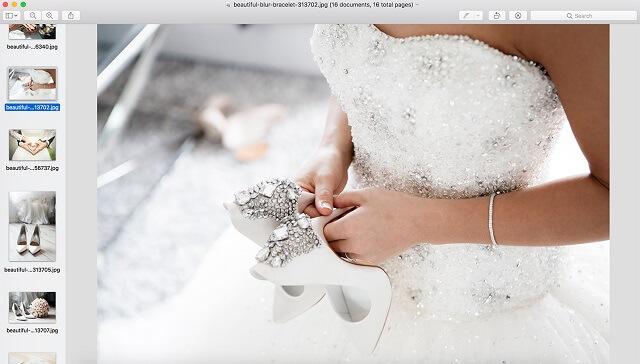Expand the highlight pen style dropdown arrow
The width and height of the screenshot is (640, 364).
pyautogui.click(x=478, y=16)
